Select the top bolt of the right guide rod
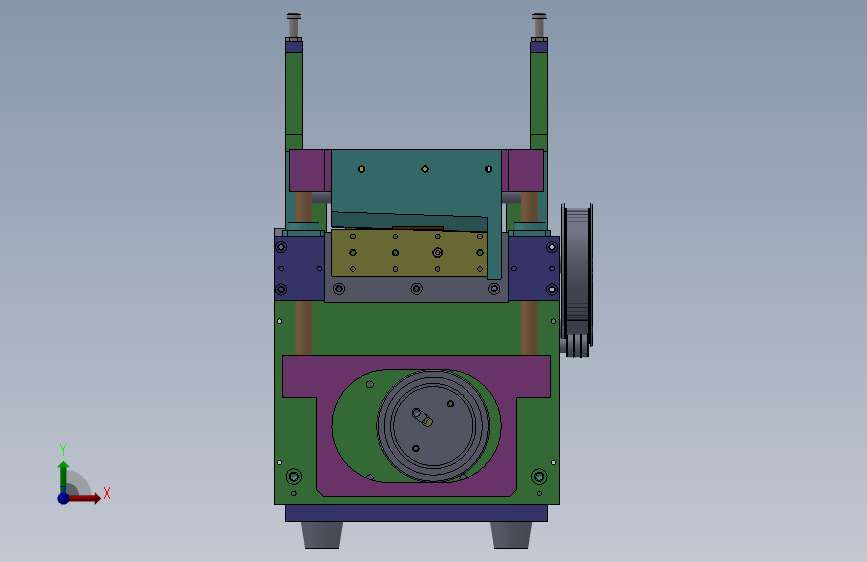The width and height of the screenshot is (867, 562). coord(539,25)
